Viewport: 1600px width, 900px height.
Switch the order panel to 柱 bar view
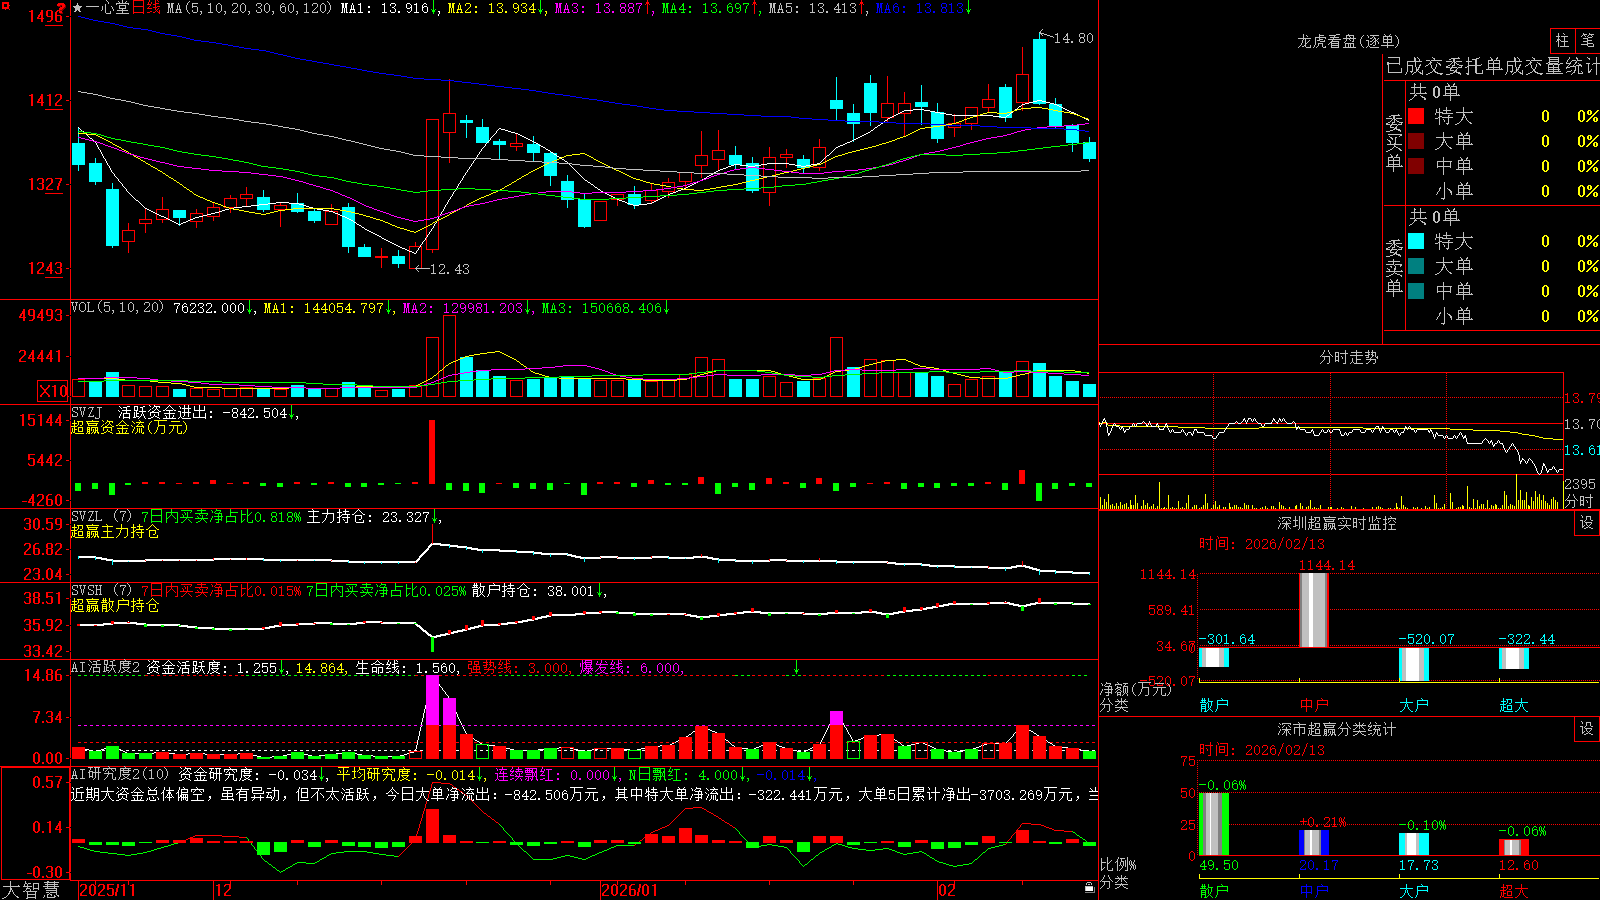1562,41
